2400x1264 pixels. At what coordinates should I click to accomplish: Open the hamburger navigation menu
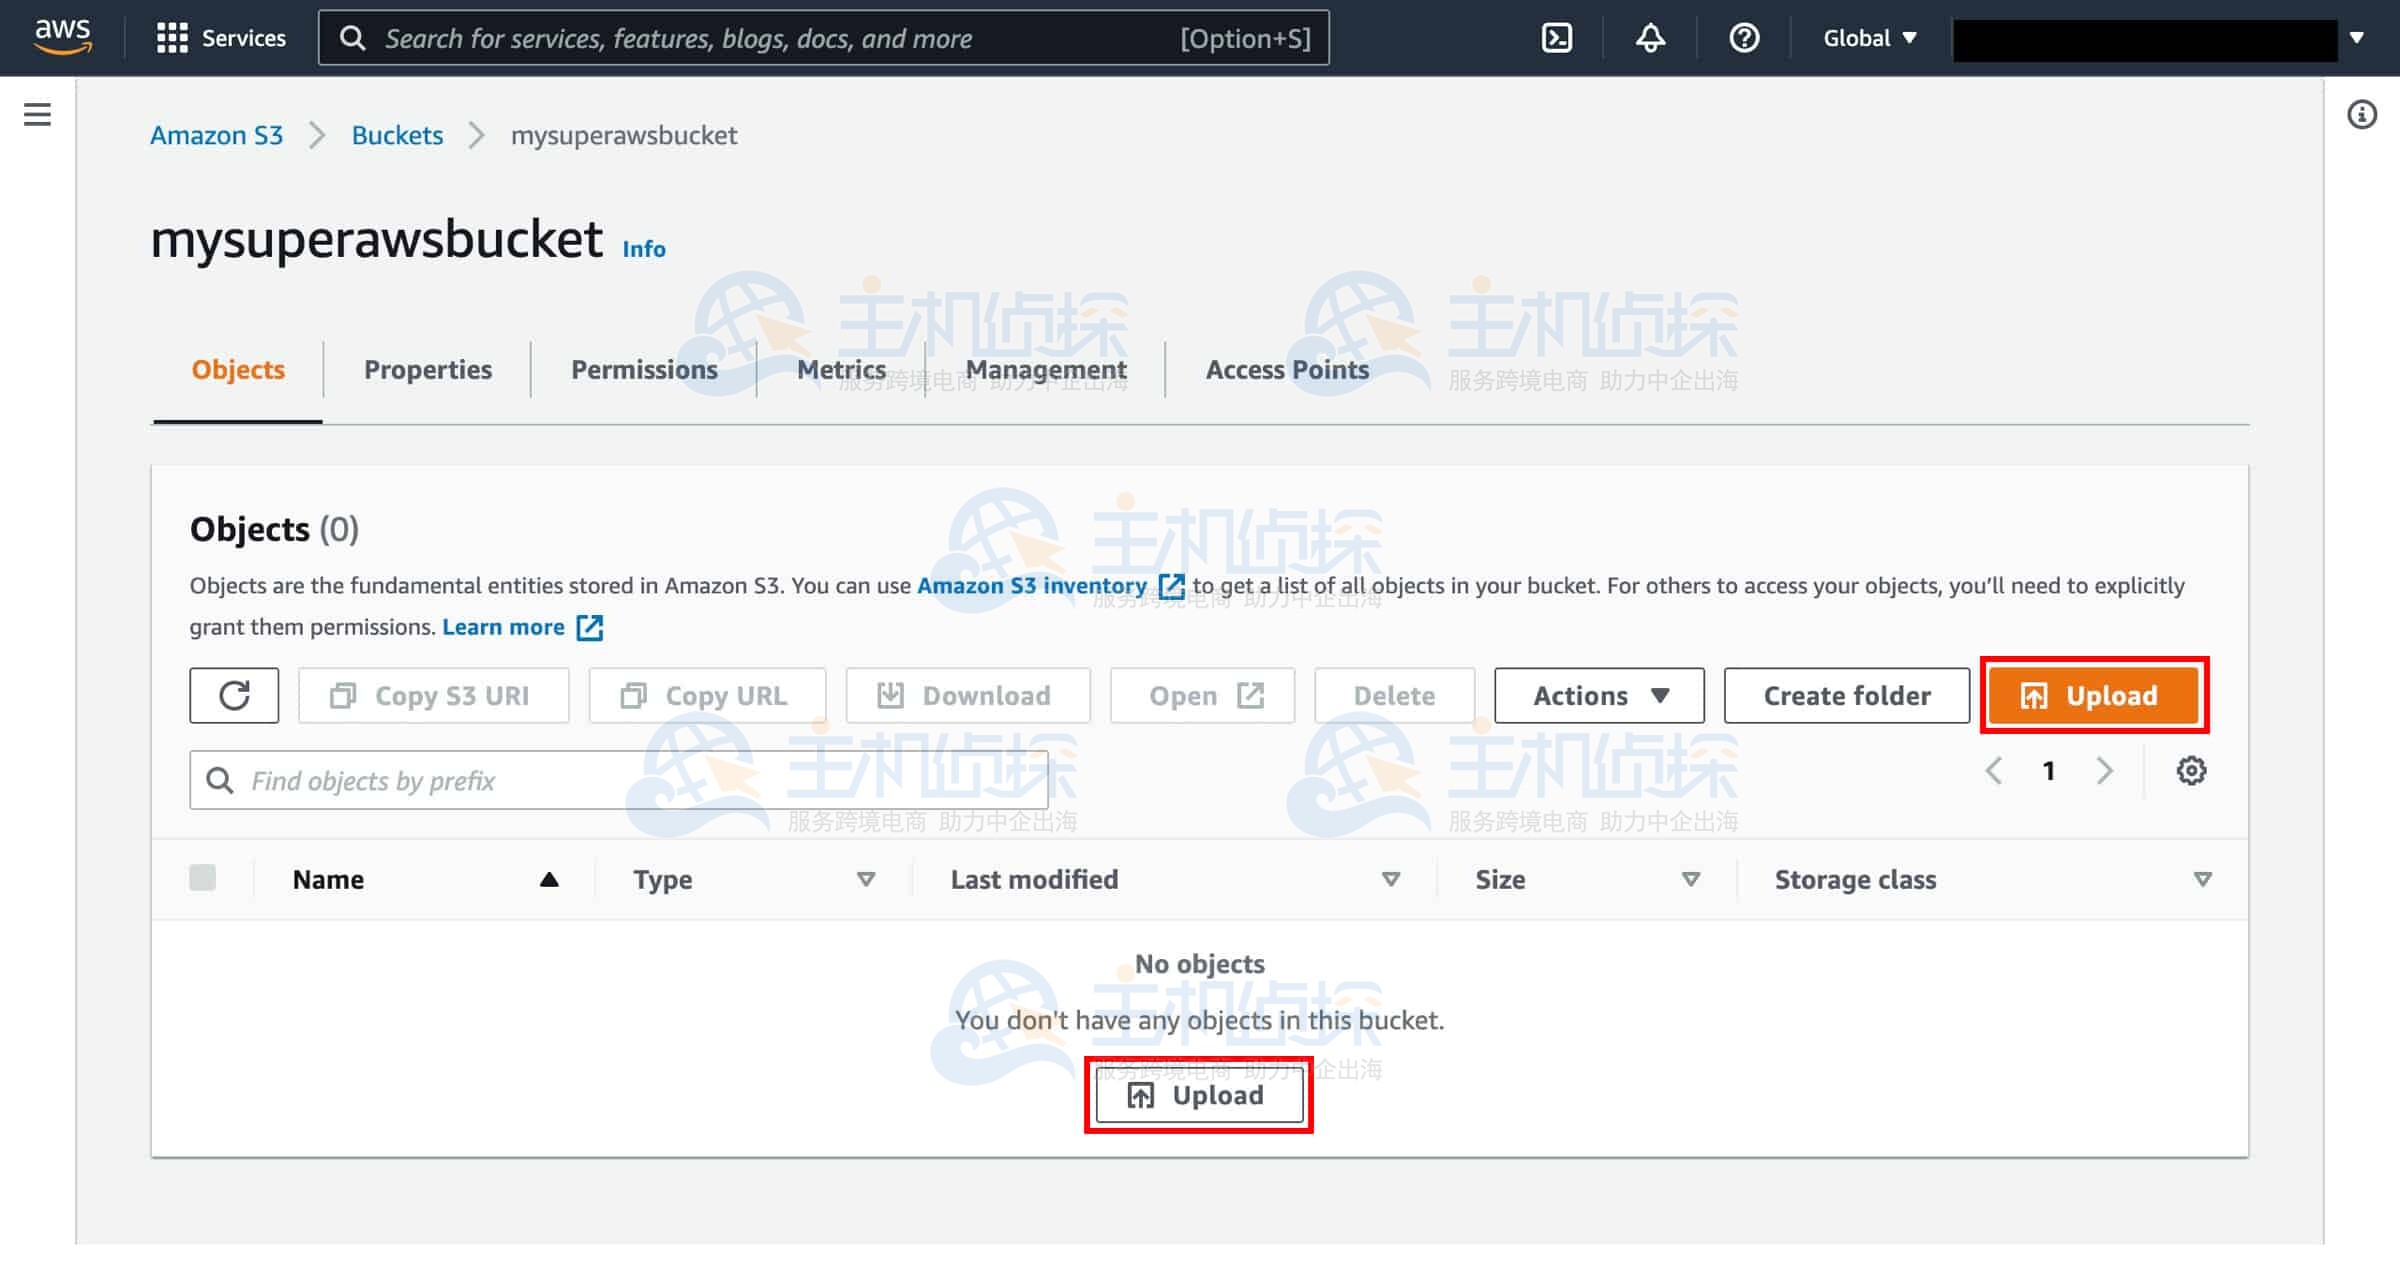click(x=37, y=114)
